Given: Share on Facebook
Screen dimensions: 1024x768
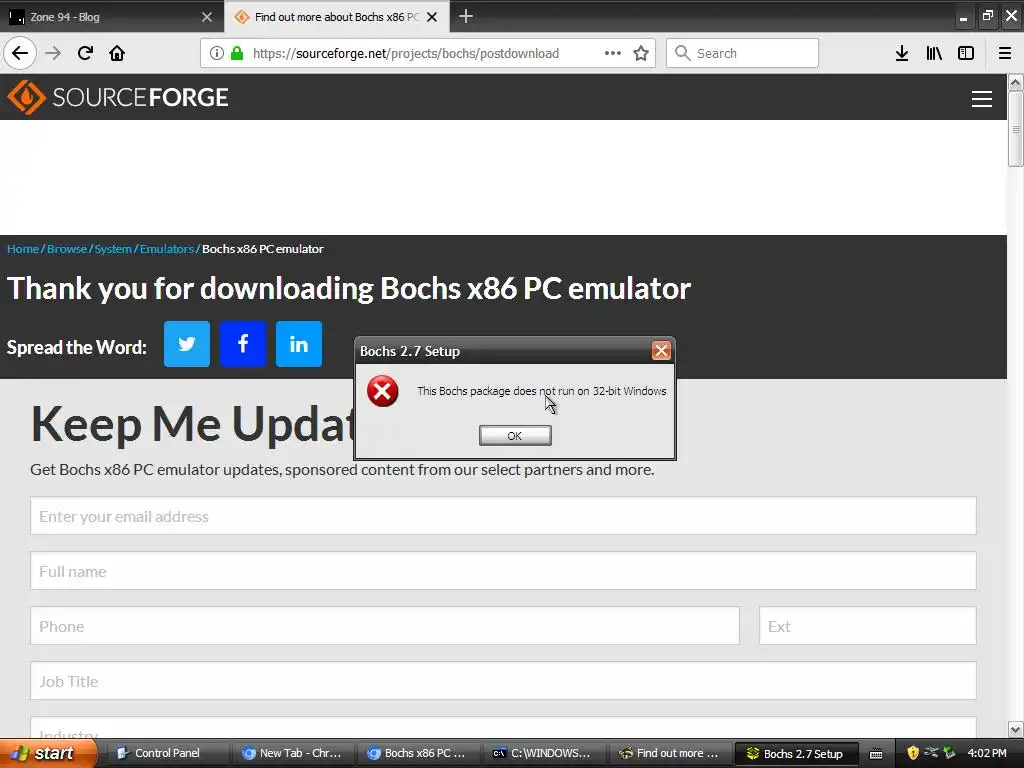Looking at the screenshot, I should pos(243,344).
